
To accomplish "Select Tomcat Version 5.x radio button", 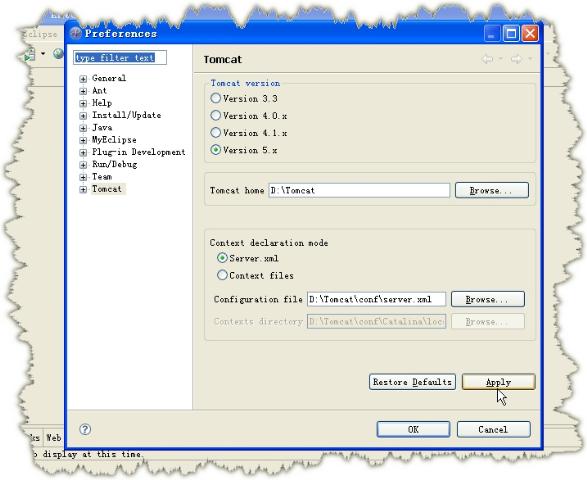I will [215, 150].
